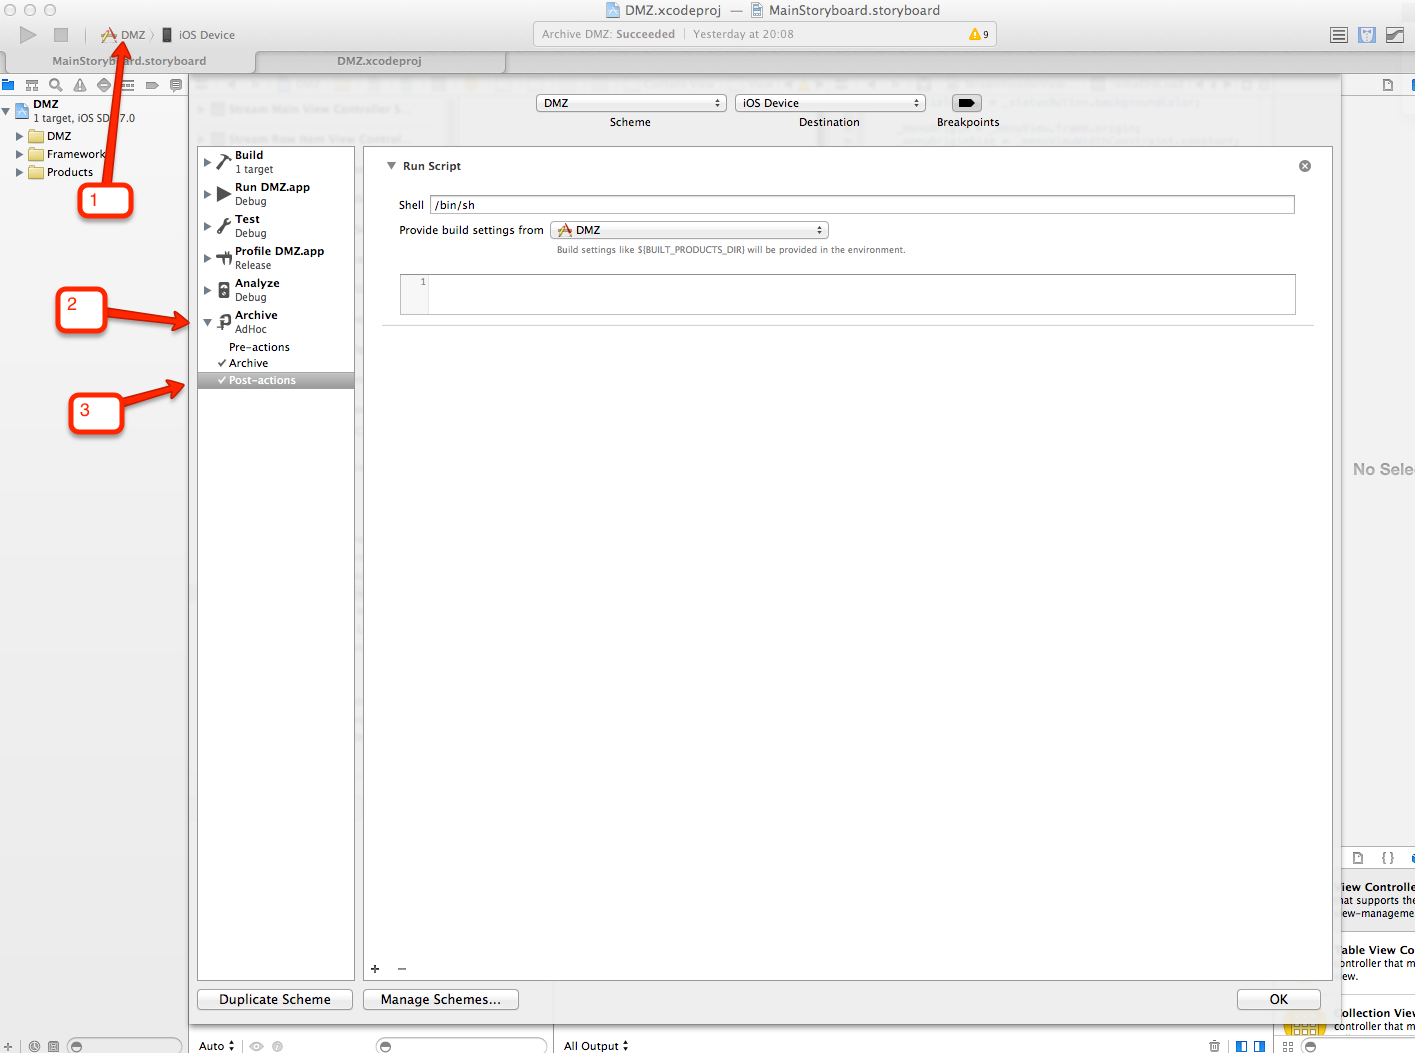Open the Code Snippet library braces icon

point(1388,858)
